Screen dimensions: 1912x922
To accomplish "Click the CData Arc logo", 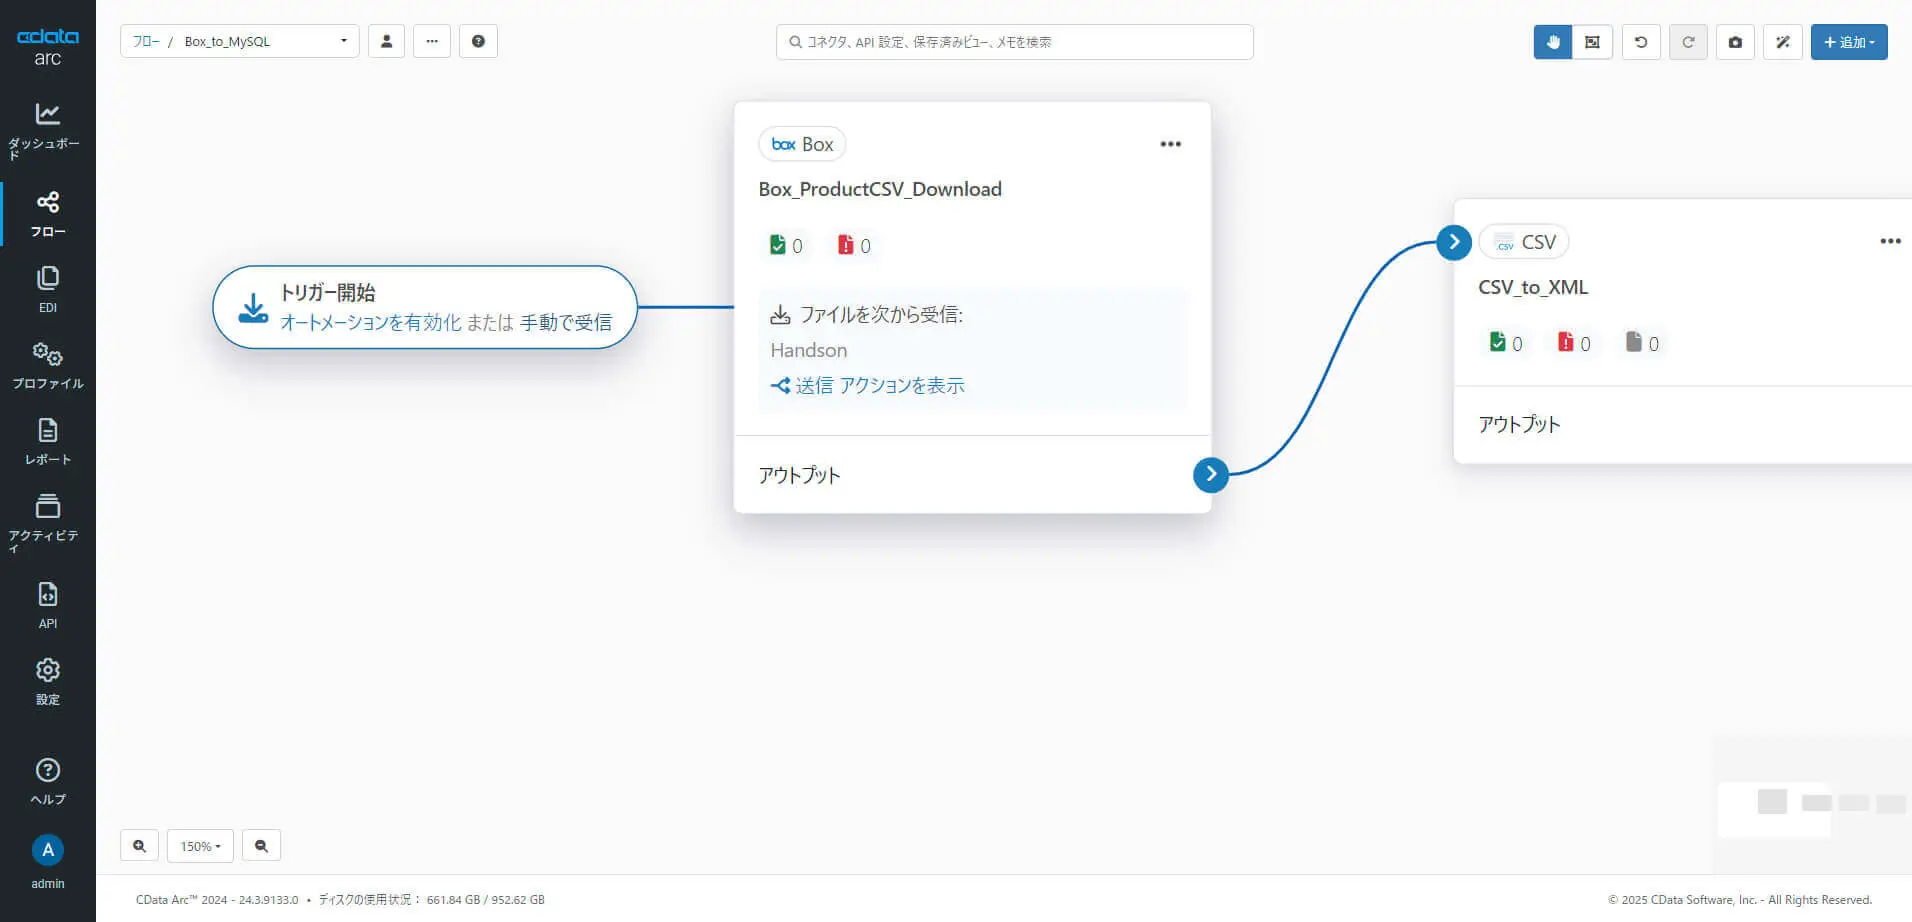I will point(47,47).
